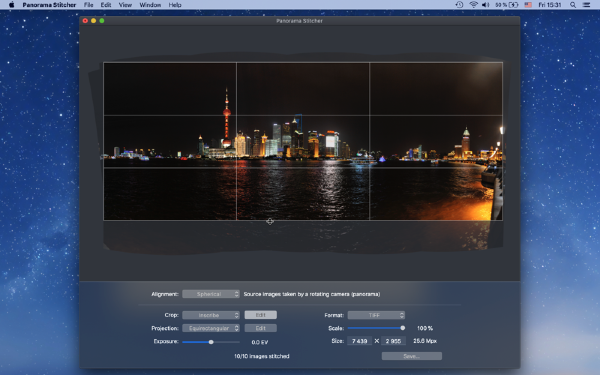Screen dimensions: 600x375
Task: Click the Exposure slider handle
Action: pyautogui.click(x=211, y=342)
